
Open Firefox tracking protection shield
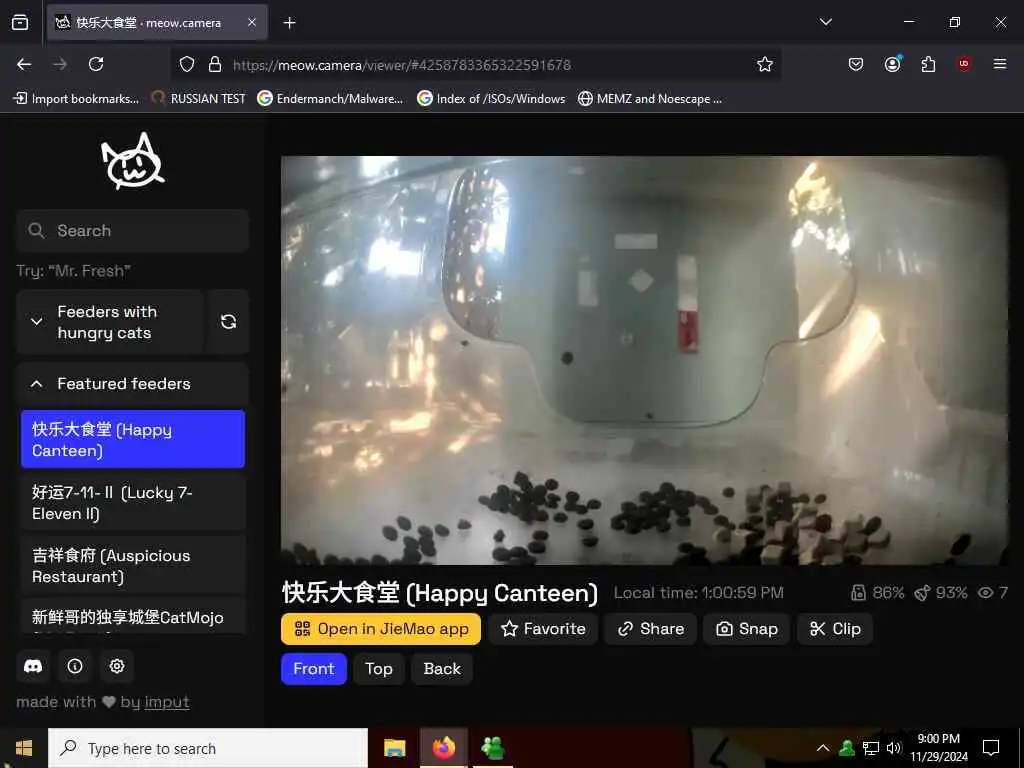point(187,64)
